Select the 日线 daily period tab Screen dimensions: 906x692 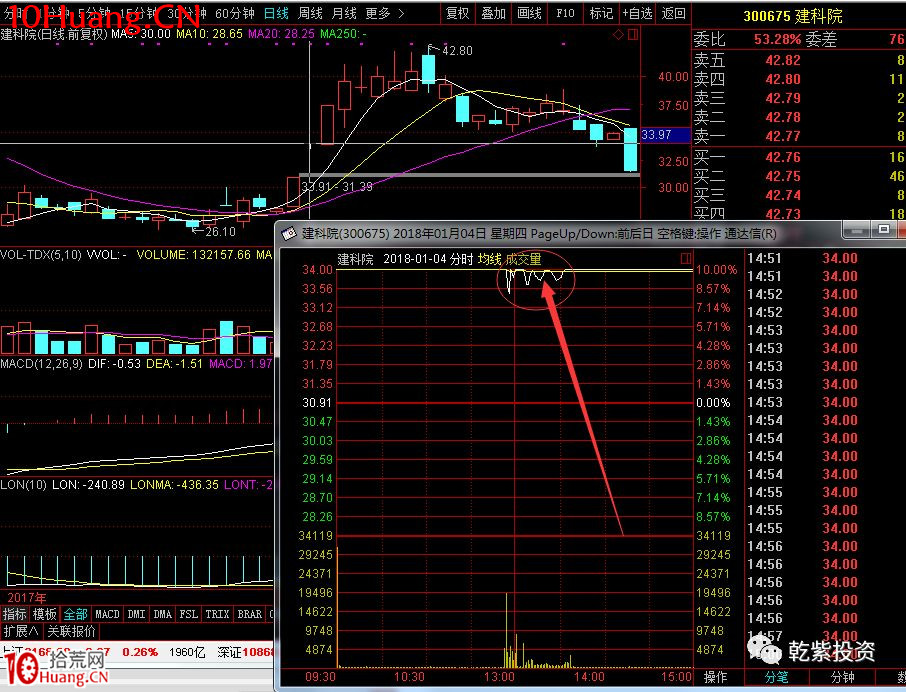[x=276, y=13]
